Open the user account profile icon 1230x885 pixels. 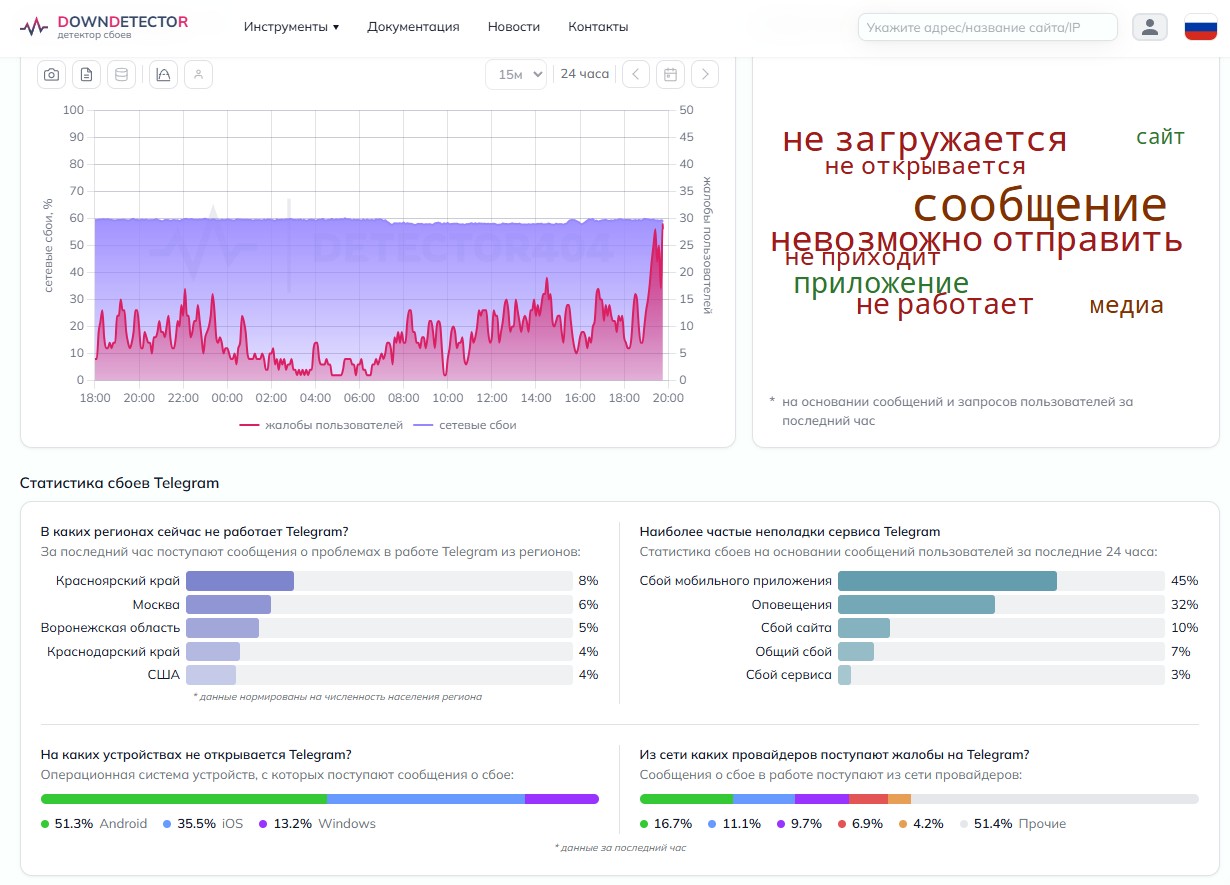point(1150,27)
